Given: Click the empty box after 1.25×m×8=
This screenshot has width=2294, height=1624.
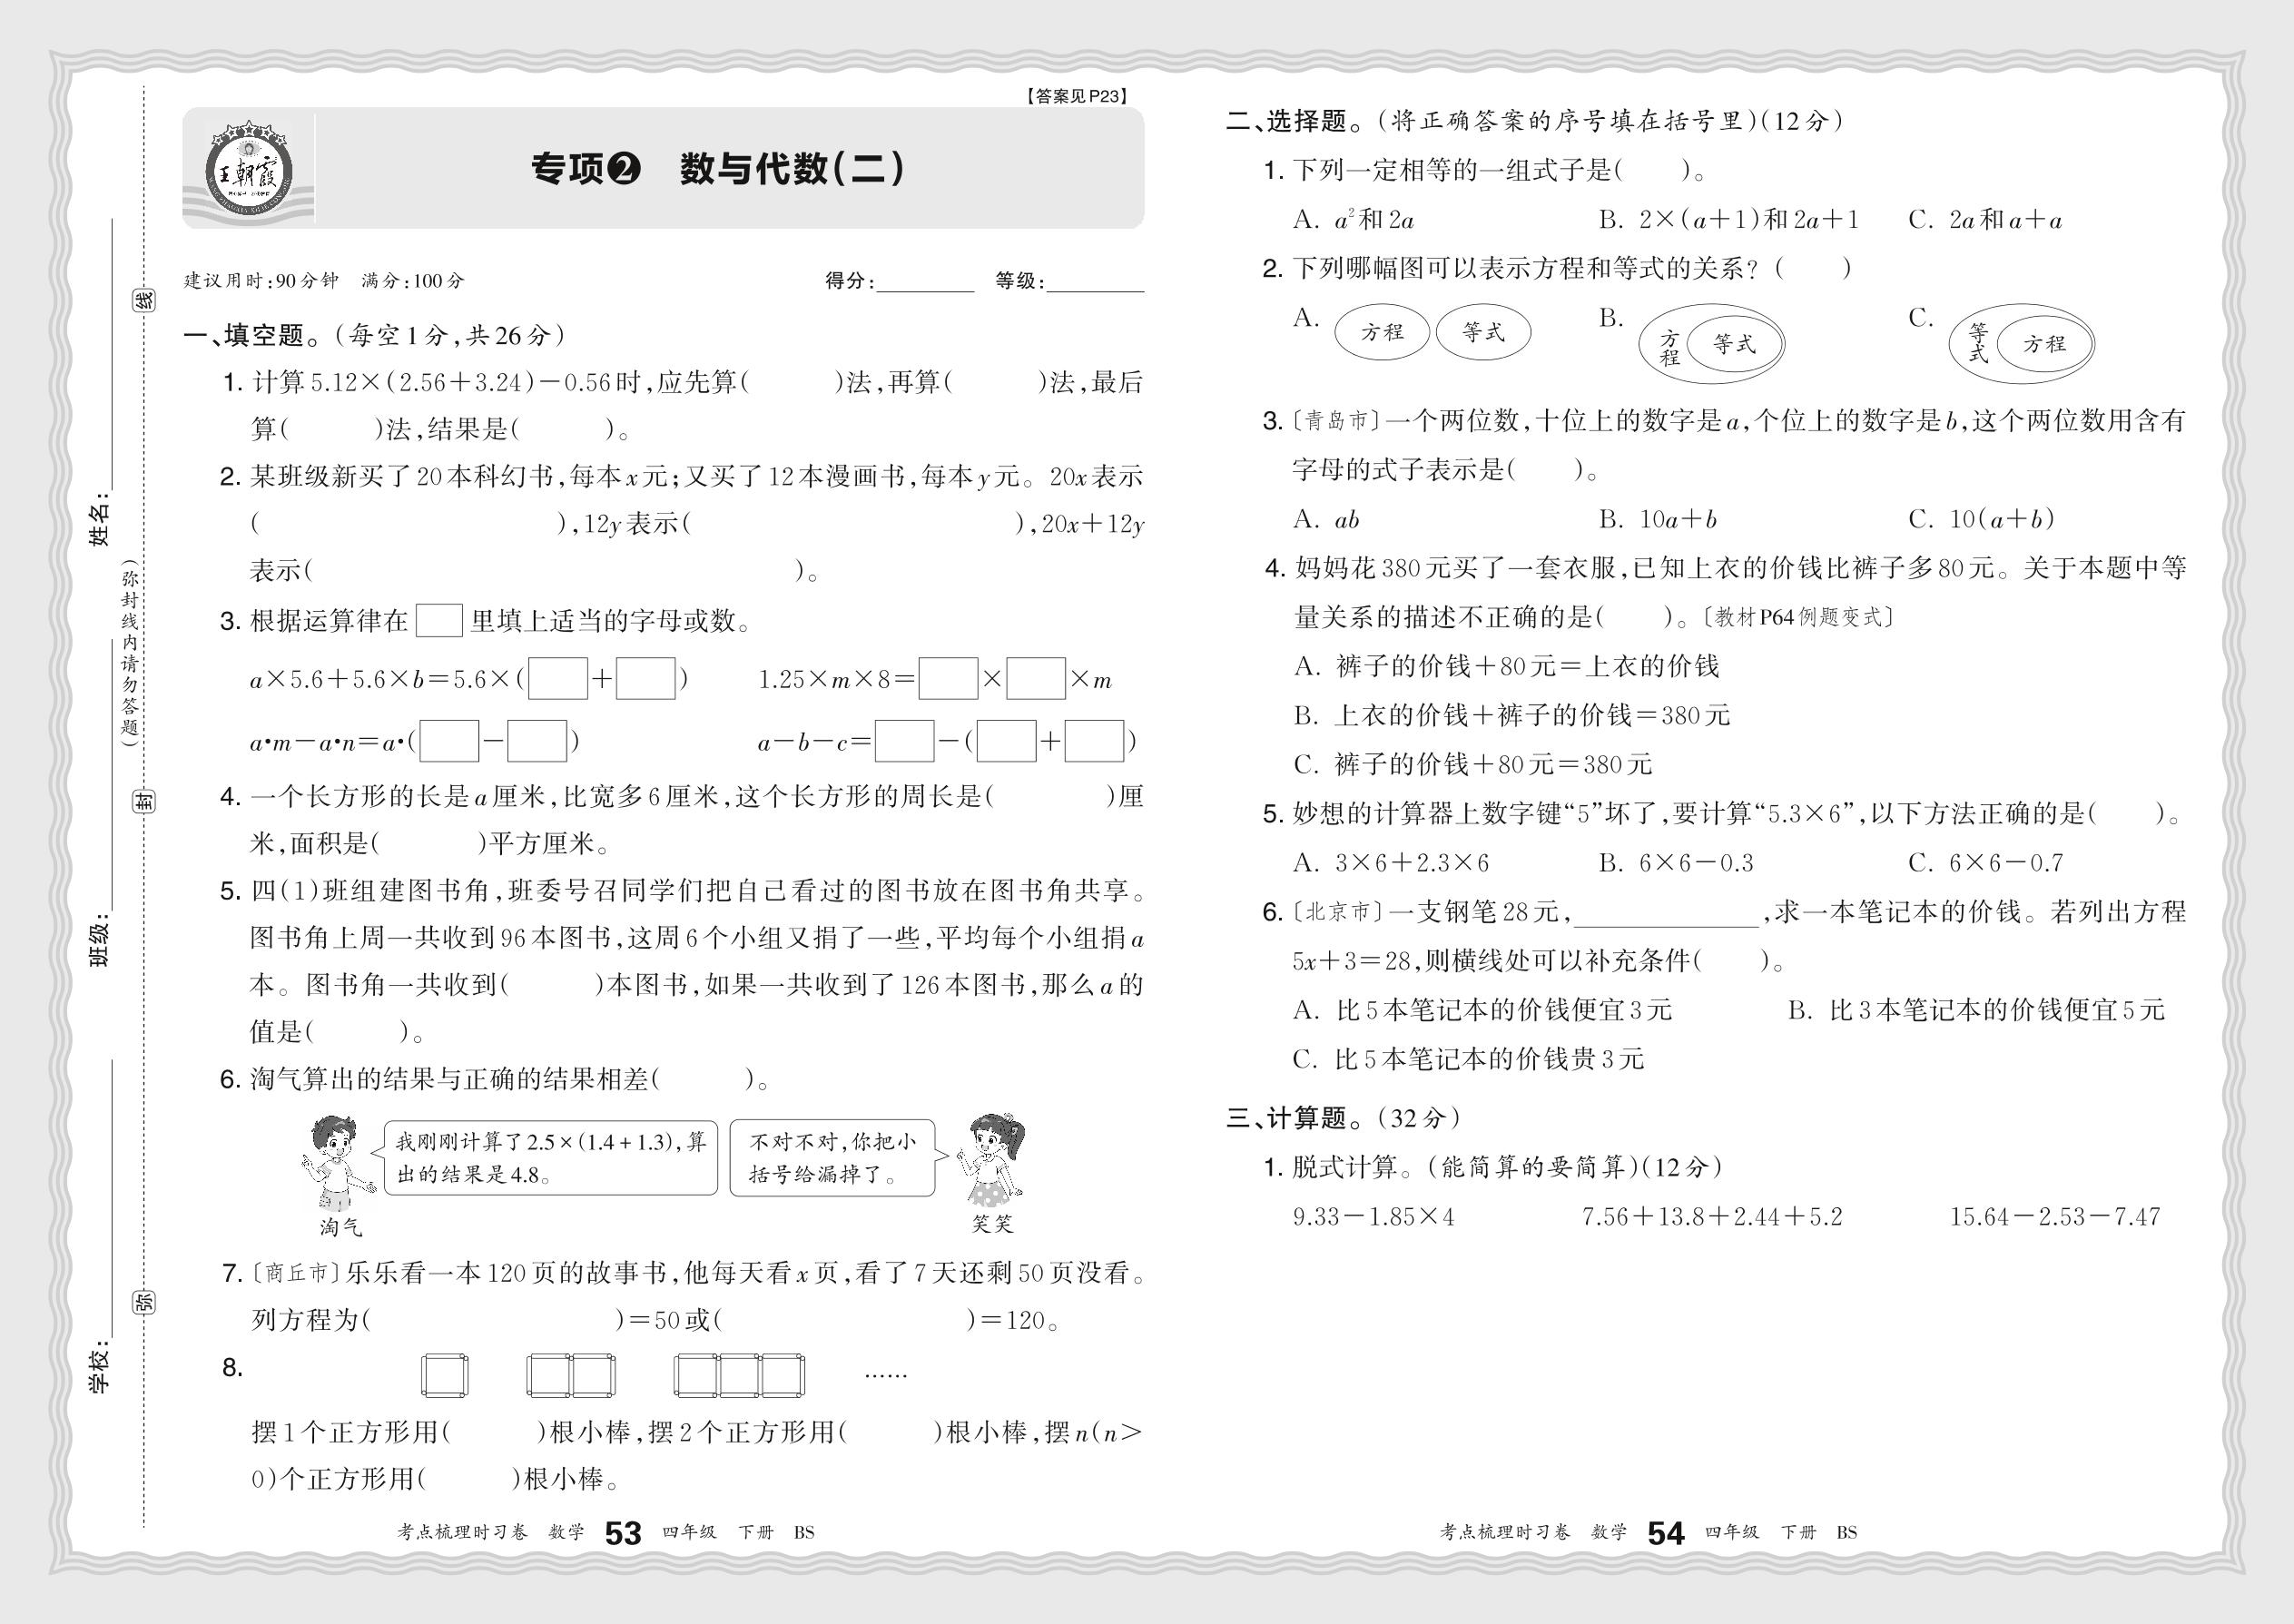Looking at the screenshot, I should (x=947, y=679).
